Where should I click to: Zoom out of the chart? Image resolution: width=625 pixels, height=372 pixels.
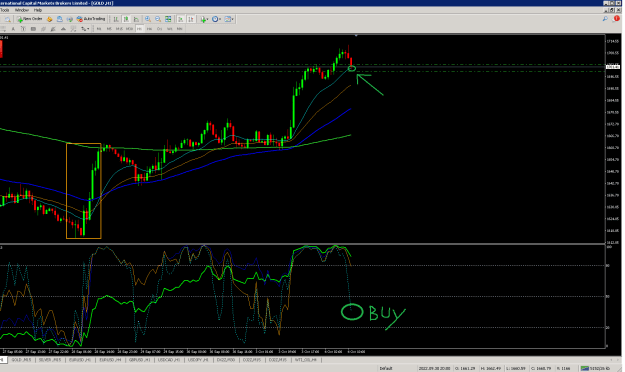[158, 19]
